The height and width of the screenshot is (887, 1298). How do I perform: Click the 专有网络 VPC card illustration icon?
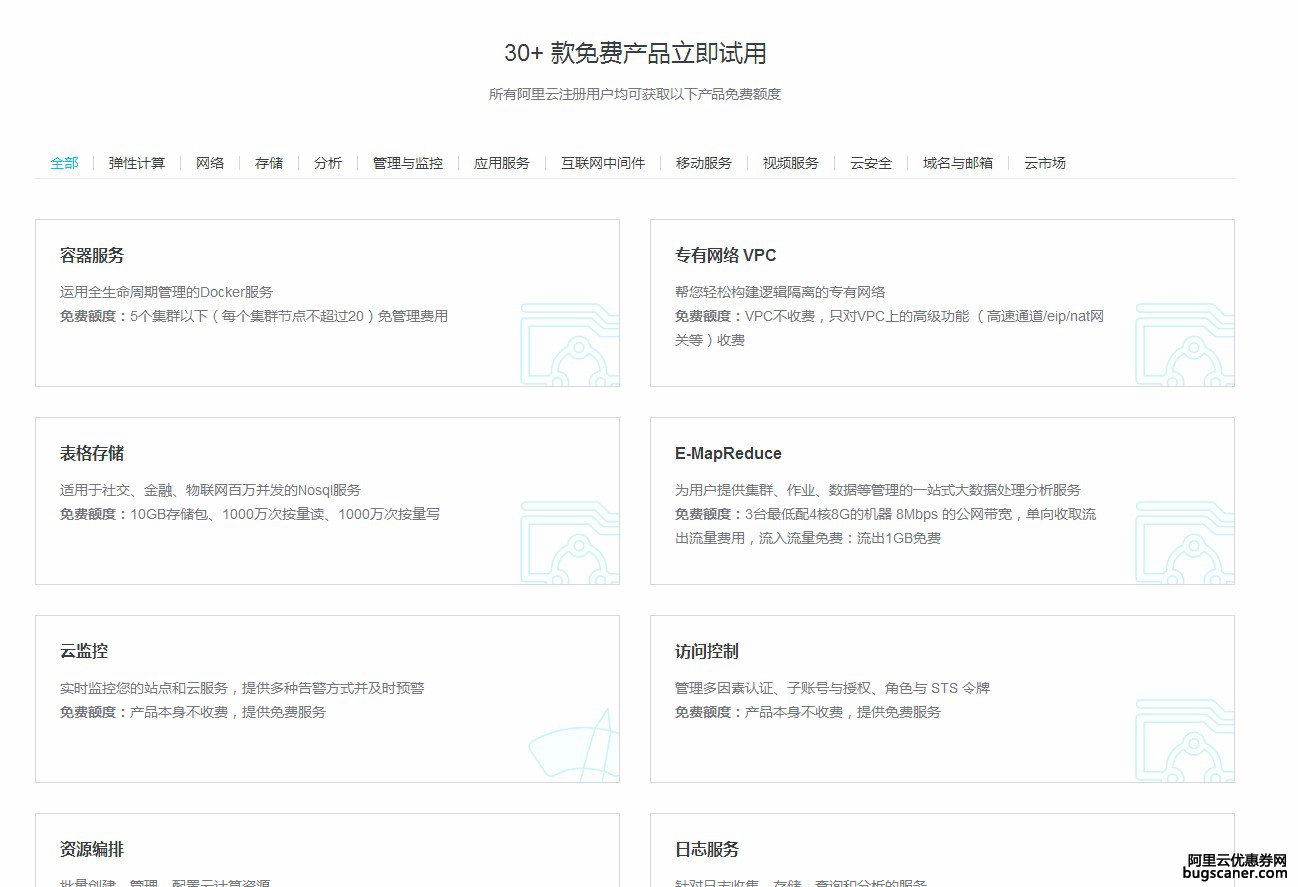1185,345
